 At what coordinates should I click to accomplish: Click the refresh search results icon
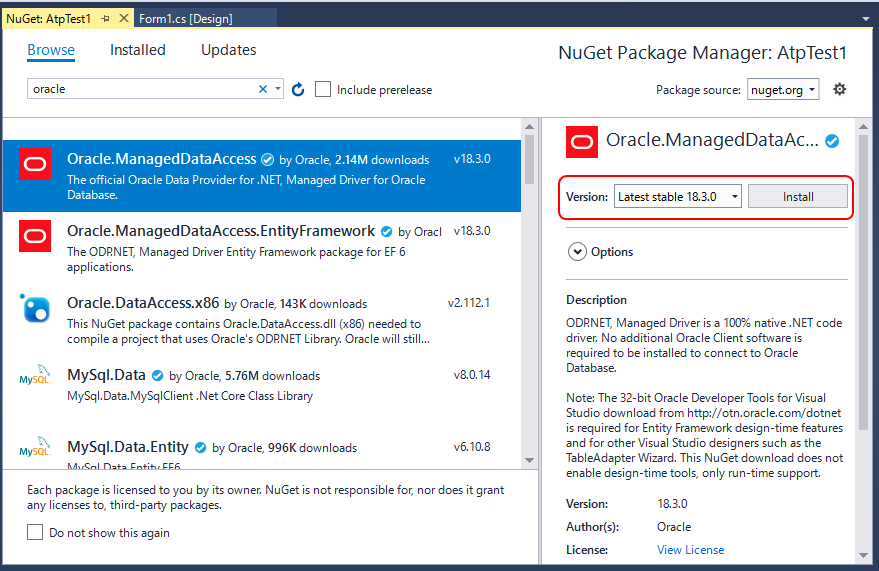tap(298, 90)
